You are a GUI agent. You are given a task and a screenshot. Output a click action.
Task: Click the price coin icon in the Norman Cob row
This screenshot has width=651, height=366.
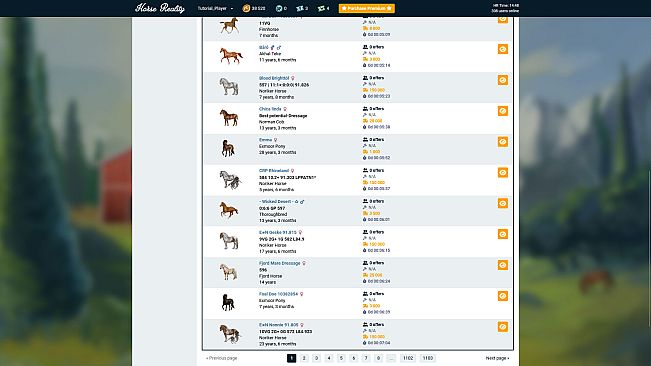[x=365, y=121]
